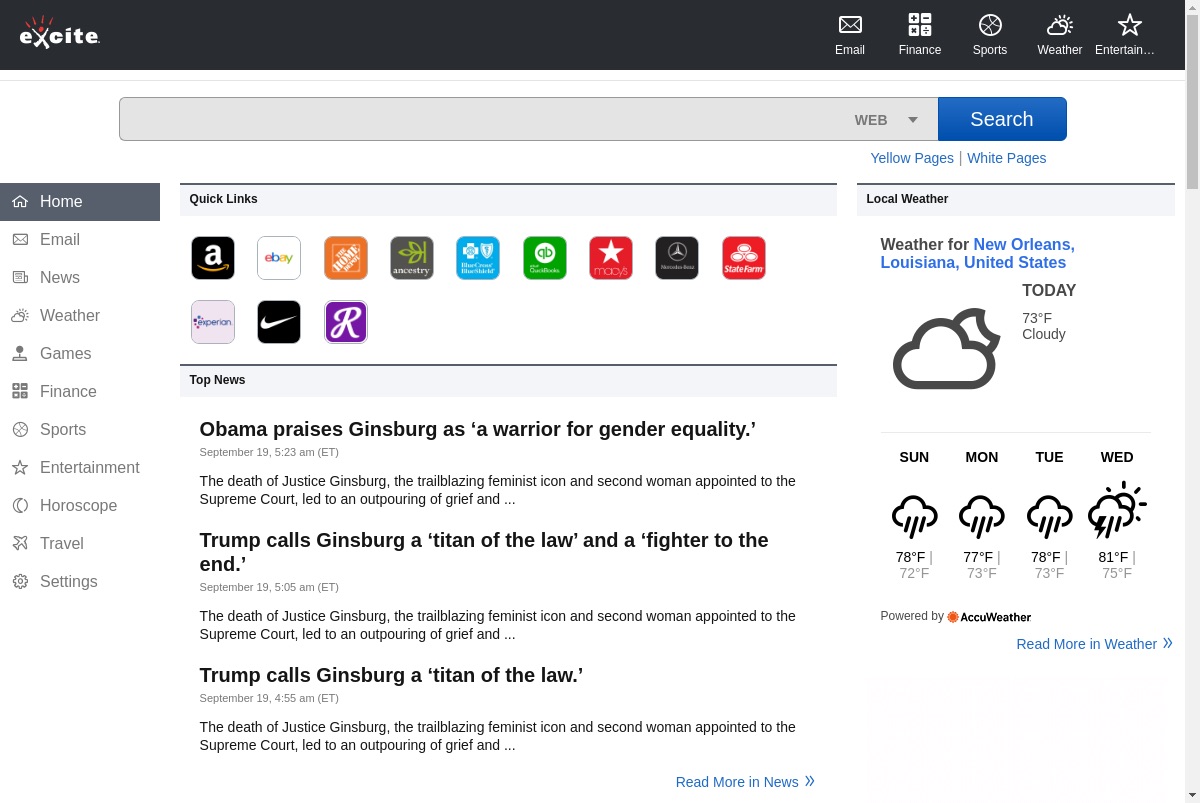Select Travel in the sidebar
1200x803 pixels.
[x=80, y=543]
